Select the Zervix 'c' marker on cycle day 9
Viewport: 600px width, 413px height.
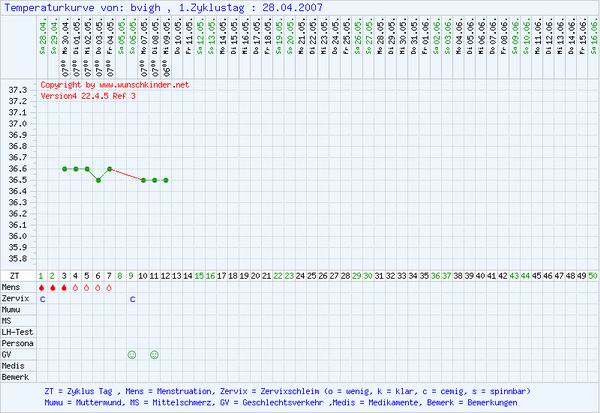pyautogui.click(x=132, y=298)
